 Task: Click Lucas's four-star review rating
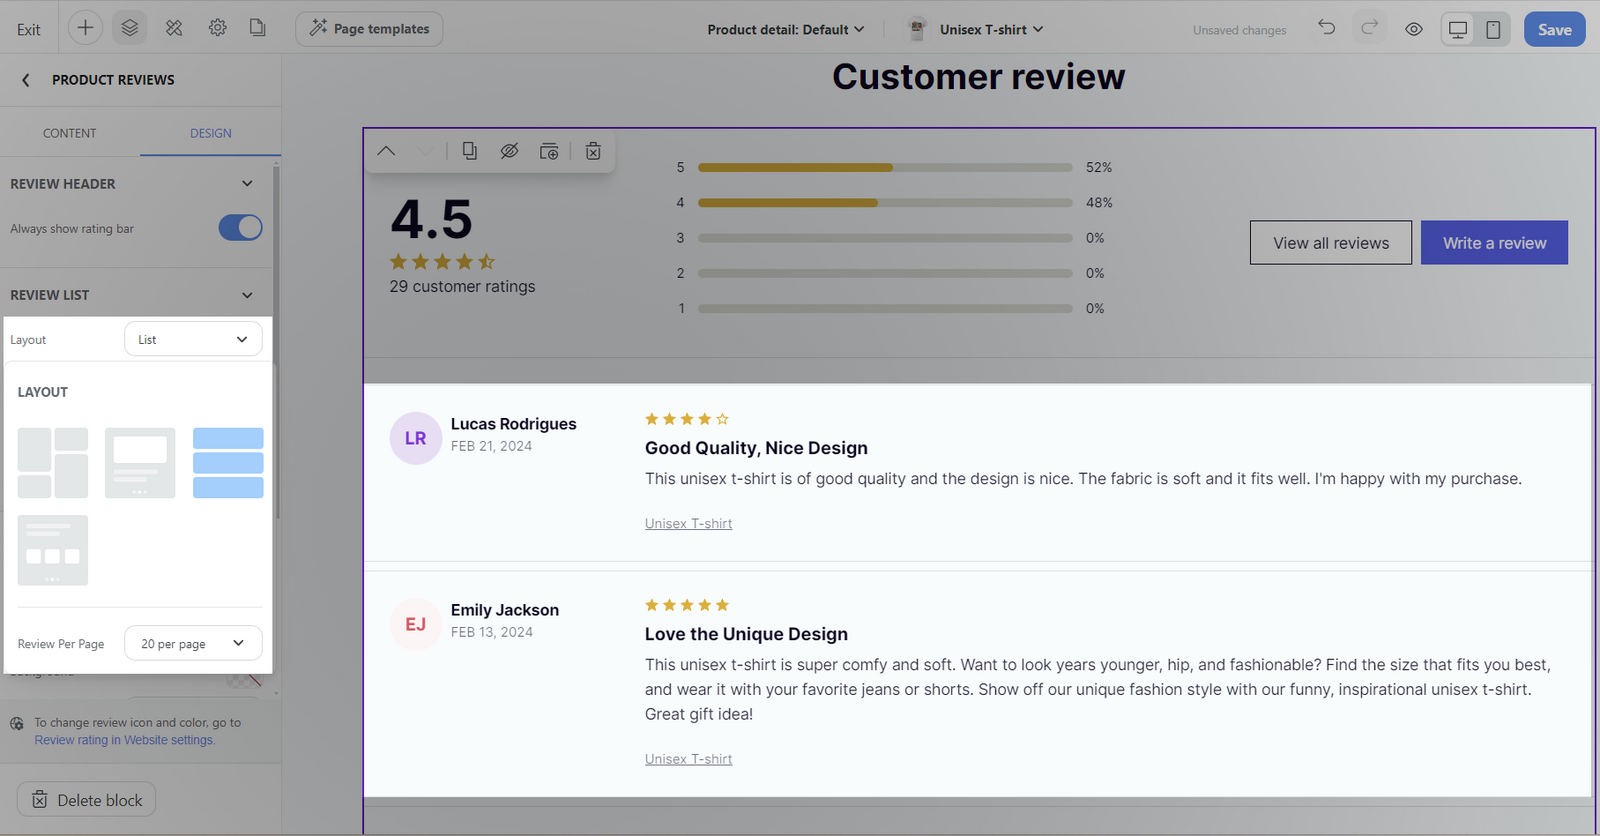(687, 419)
